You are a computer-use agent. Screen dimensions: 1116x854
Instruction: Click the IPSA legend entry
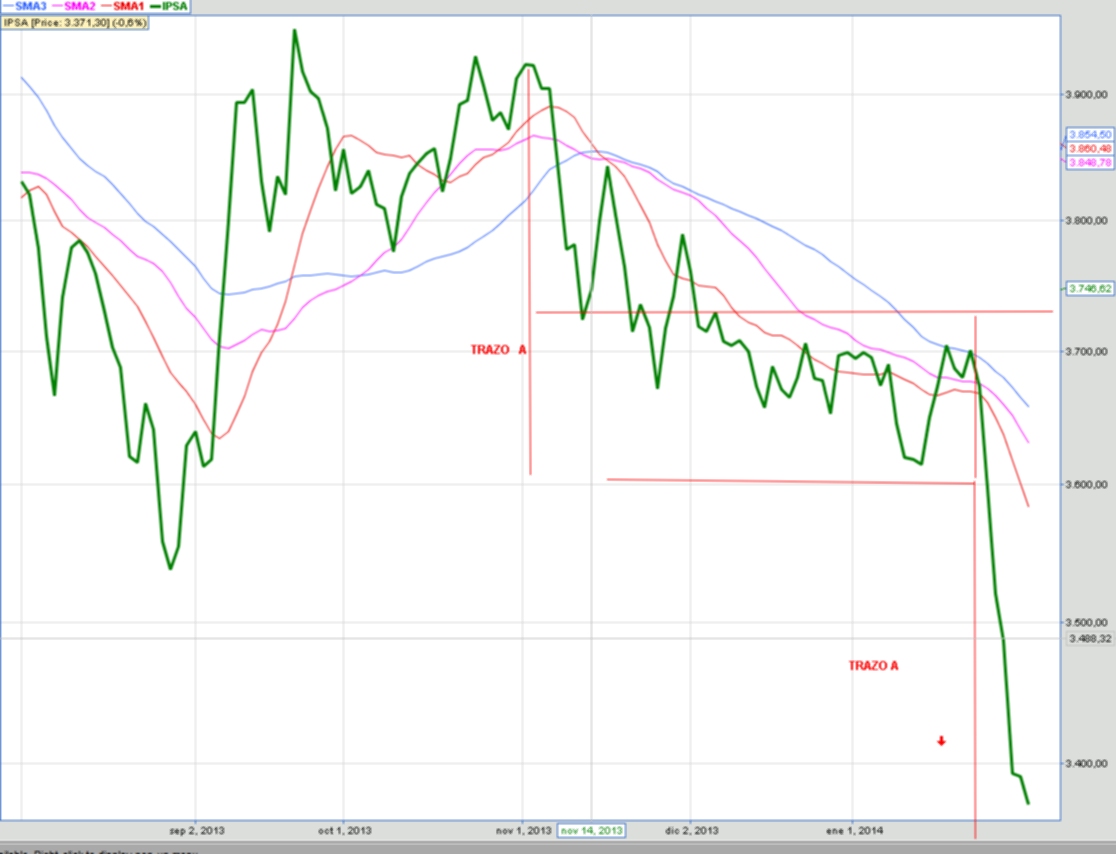click(169, 6)
